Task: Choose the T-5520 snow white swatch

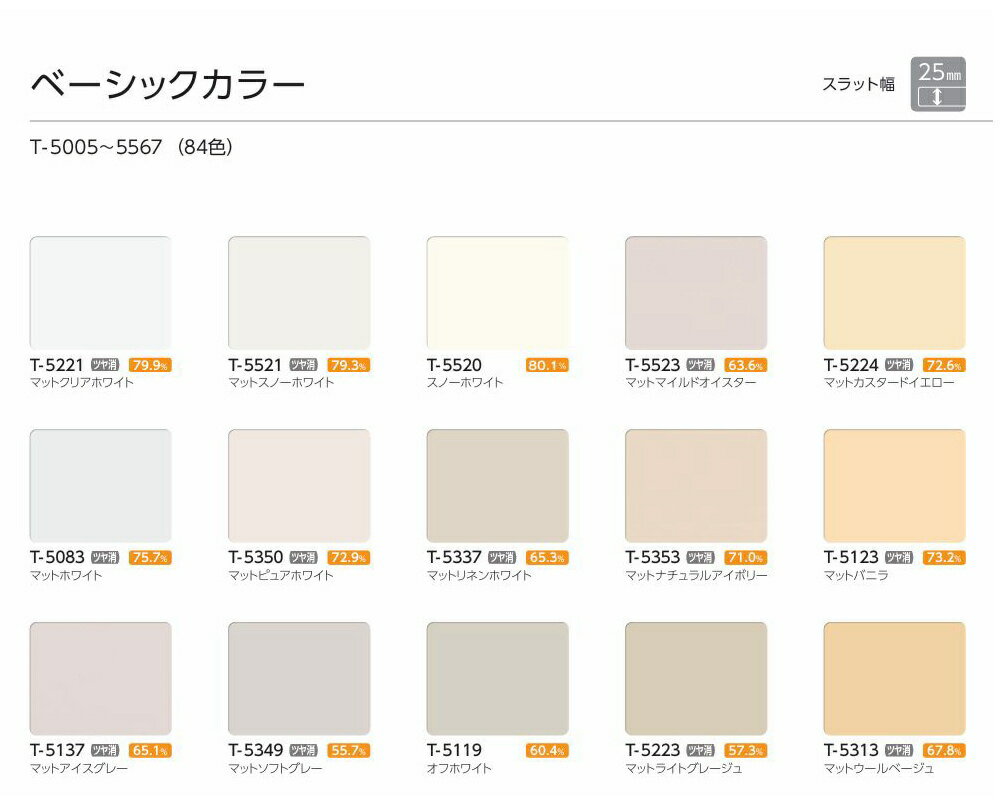Action: pos(497,293)
